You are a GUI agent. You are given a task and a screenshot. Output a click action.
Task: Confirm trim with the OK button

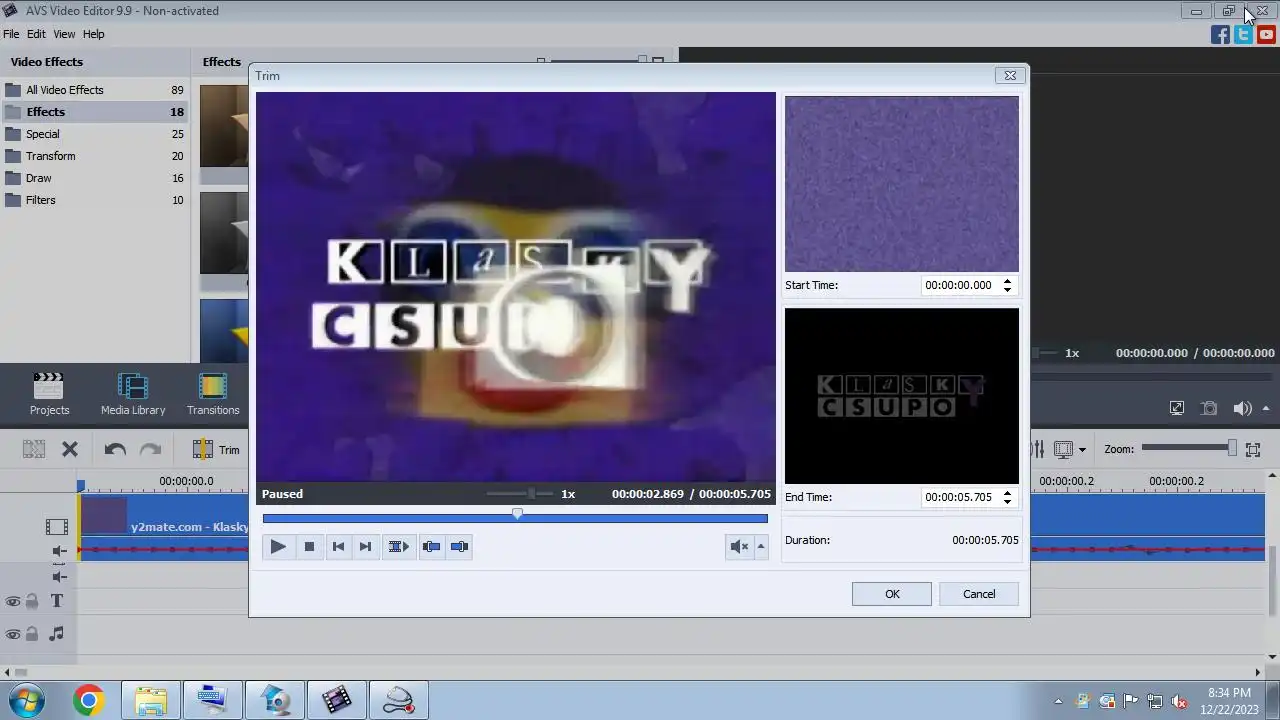[x=892, y=594]
